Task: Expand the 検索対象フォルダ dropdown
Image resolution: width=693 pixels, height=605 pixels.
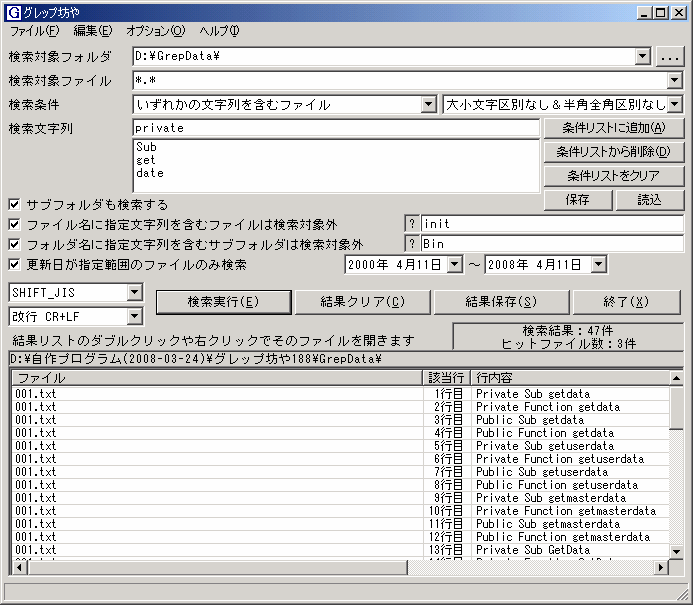Action: coord(642,57)
